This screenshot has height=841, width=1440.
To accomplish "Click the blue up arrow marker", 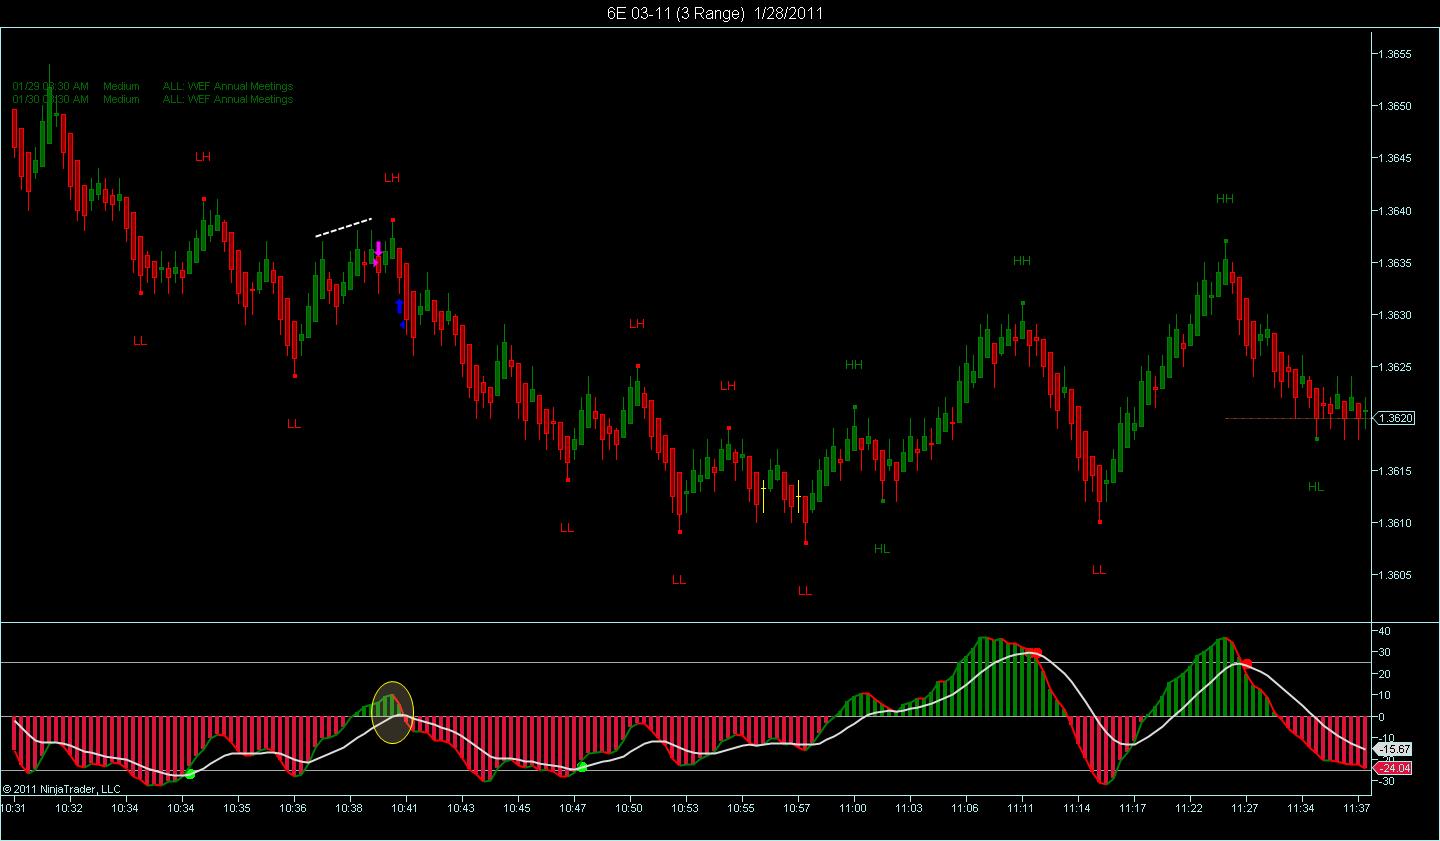I will click(x=399, y=306).
